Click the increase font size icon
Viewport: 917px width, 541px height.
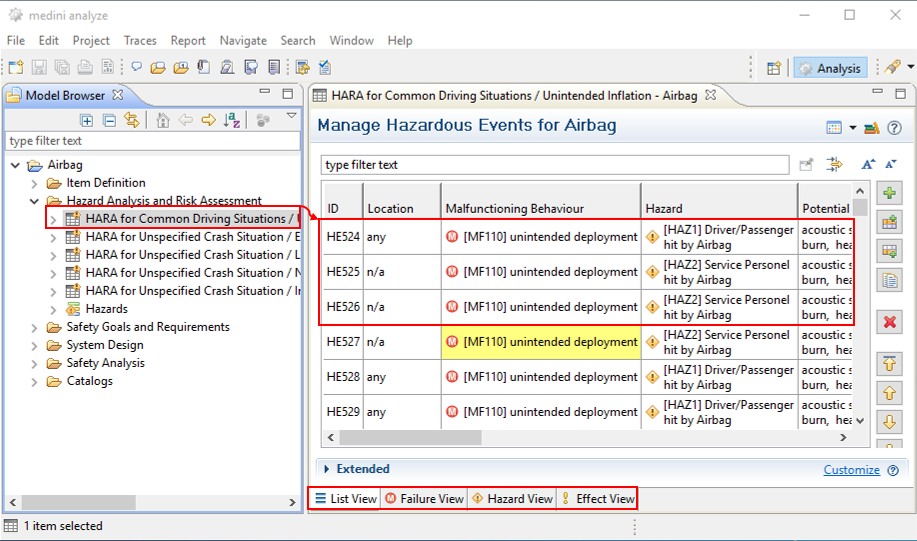tap(867, 164)
